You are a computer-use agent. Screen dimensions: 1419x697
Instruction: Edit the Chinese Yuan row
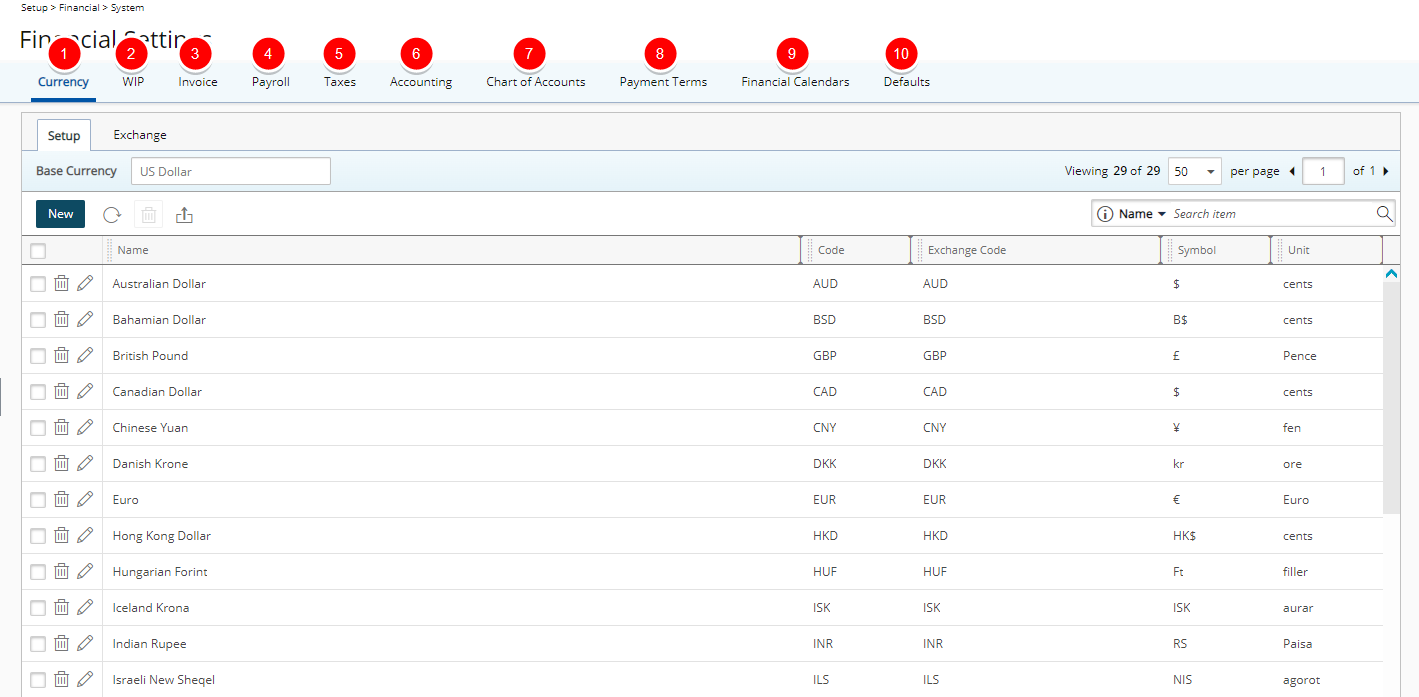point(85,427)
